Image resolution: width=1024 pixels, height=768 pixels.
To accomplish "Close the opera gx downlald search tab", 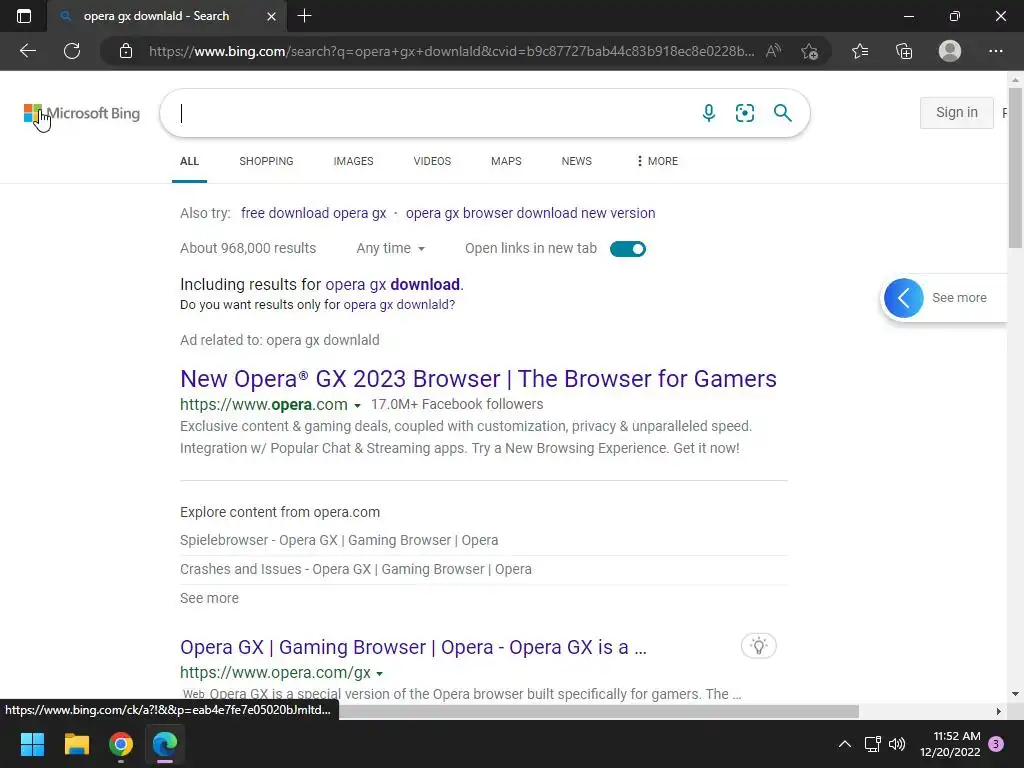I will (x=271, y=16).
